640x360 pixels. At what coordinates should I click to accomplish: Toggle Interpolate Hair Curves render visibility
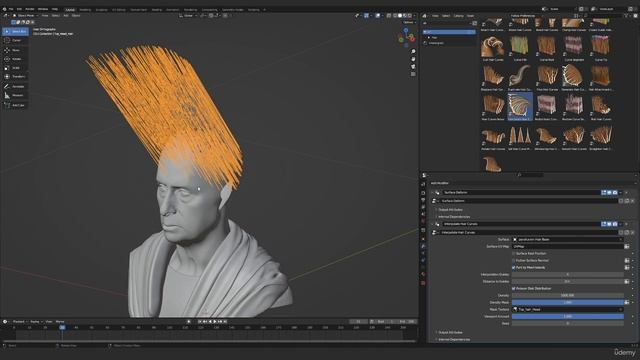click(615, 224)
